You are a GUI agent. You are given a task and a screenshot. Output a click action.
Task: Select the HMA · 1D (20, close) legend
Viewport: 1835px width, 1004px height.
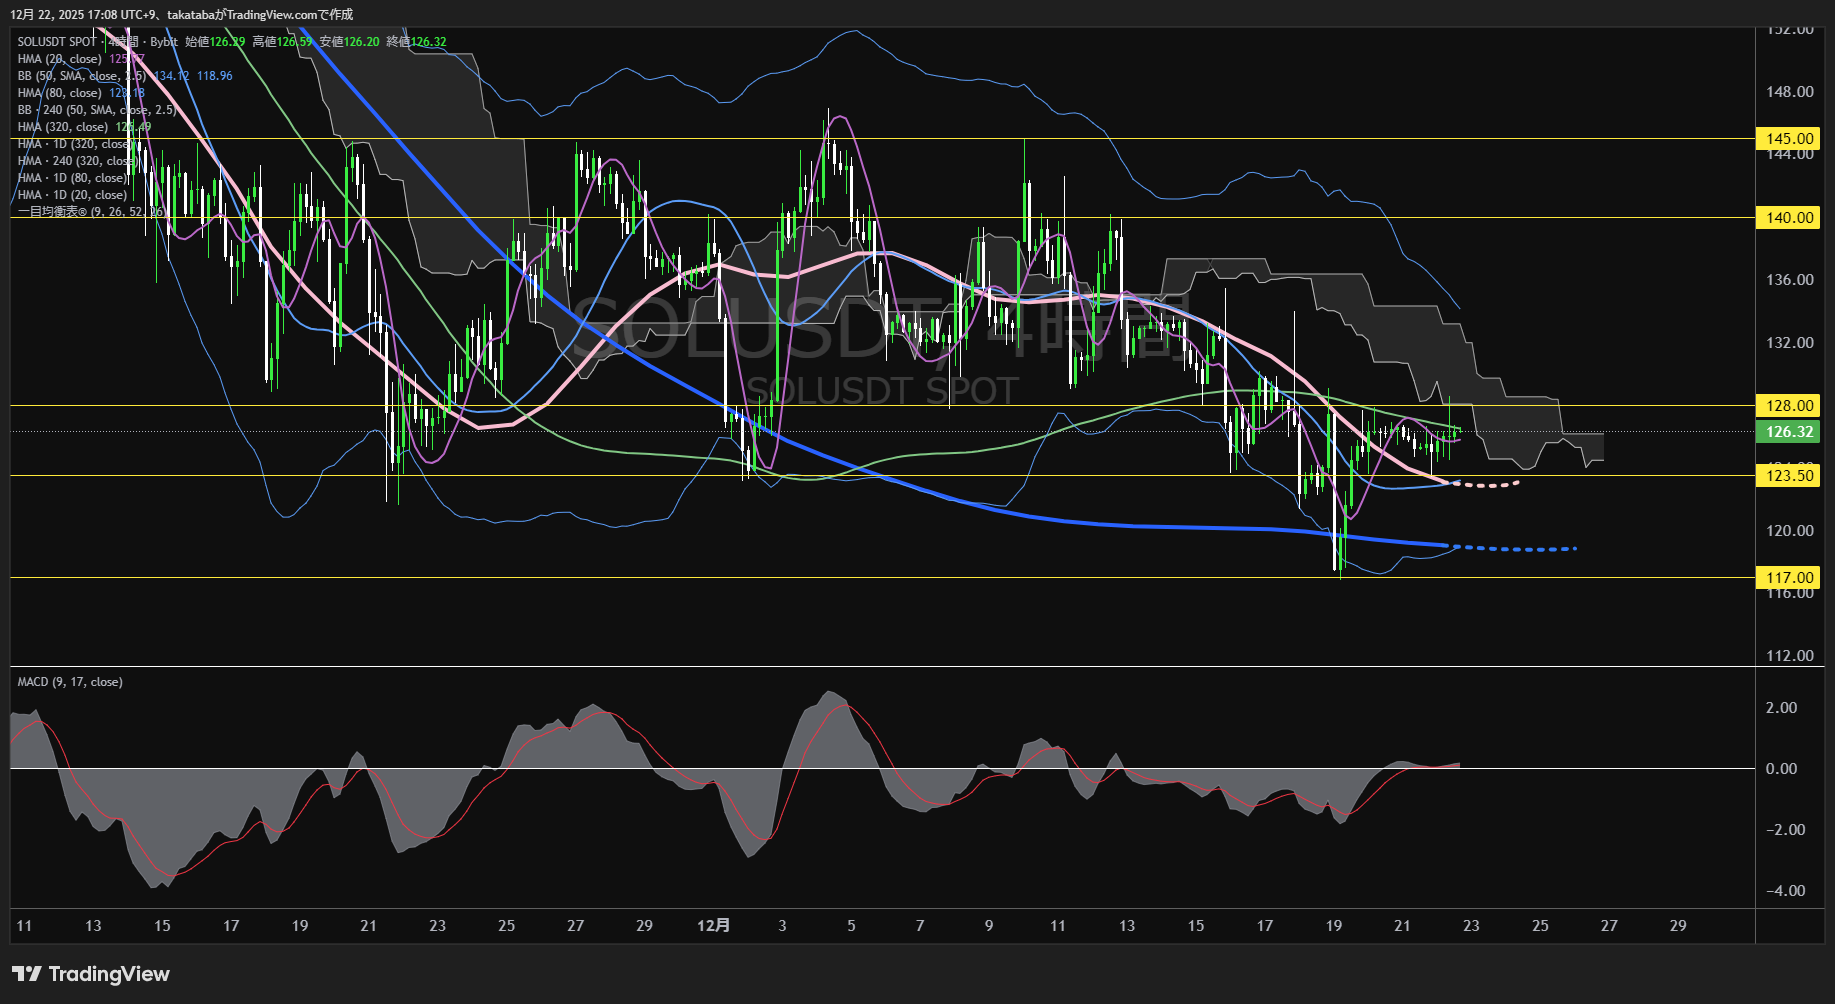[72, 195]
